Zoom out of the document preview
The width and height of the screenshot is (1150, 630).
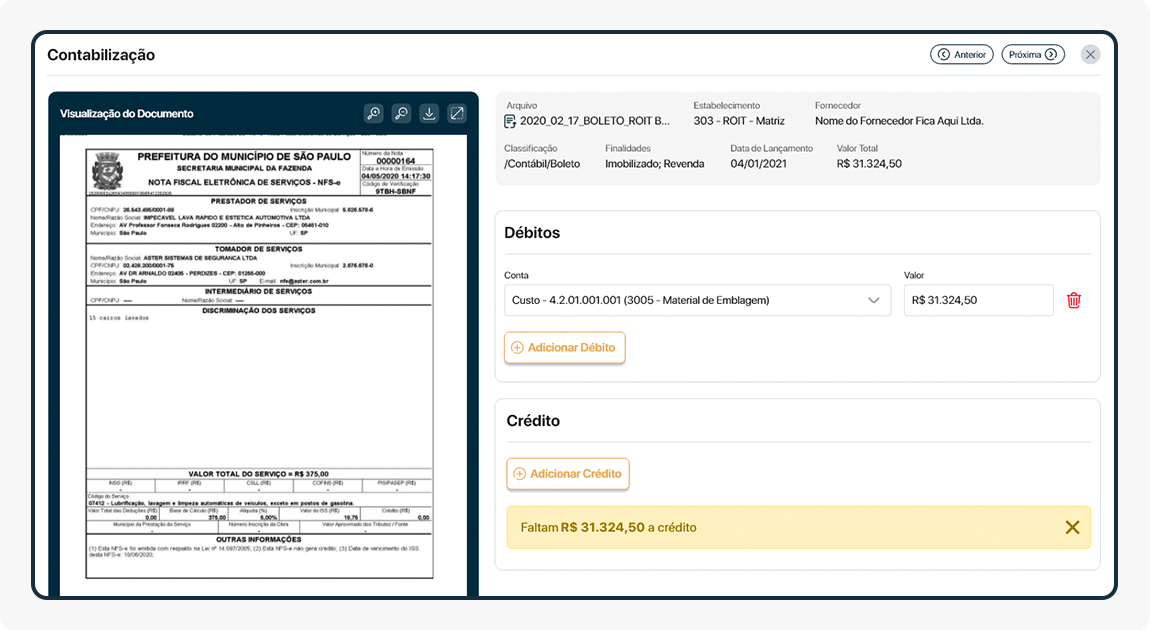[x=401, y=114]
